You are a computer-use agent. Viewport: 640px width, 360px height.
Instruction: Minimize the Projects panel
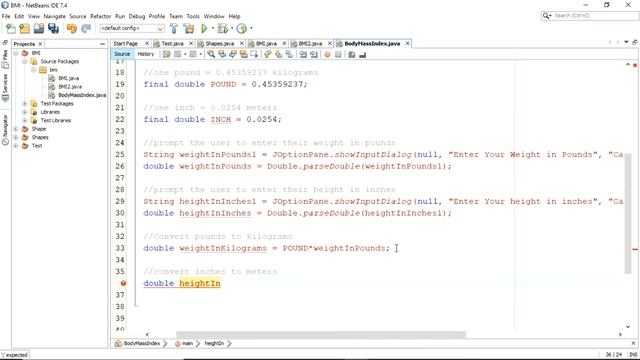pos(102,44)
